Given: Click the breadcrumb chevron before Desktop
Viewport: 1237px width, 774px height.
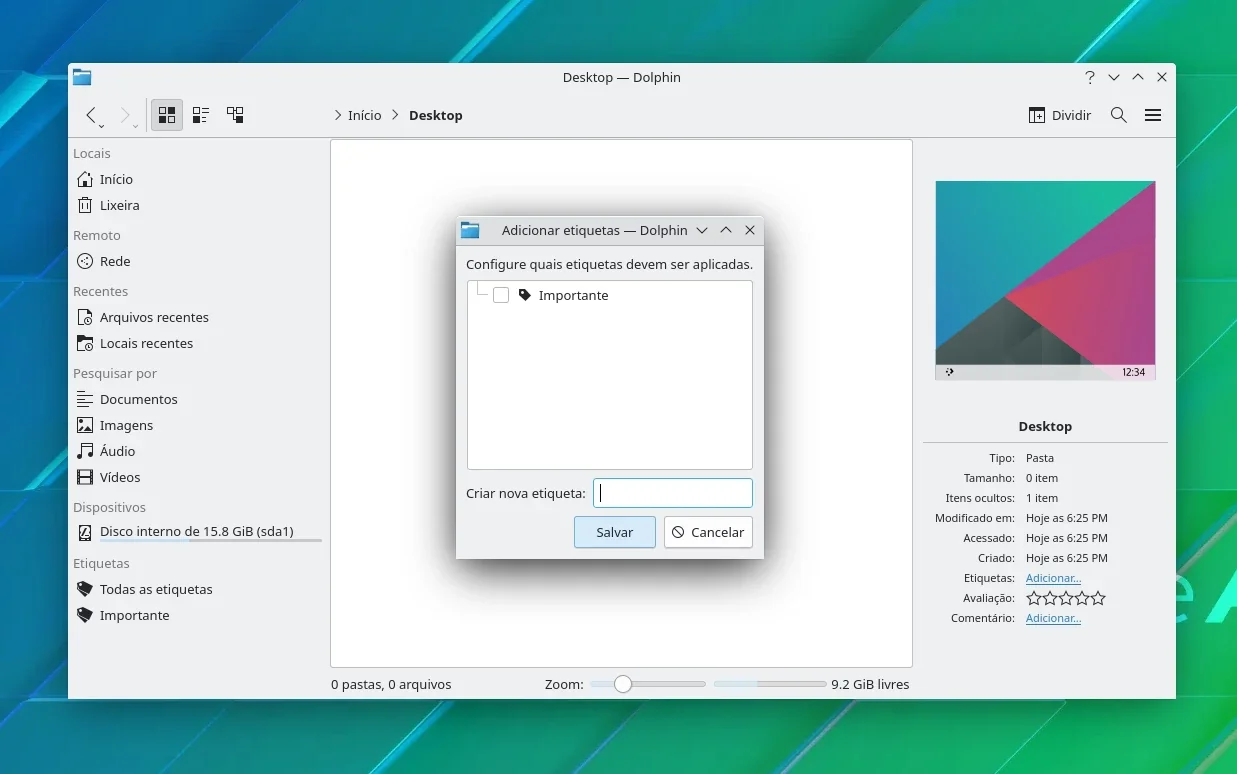Looking at the screenshot, I should [396, 115].
